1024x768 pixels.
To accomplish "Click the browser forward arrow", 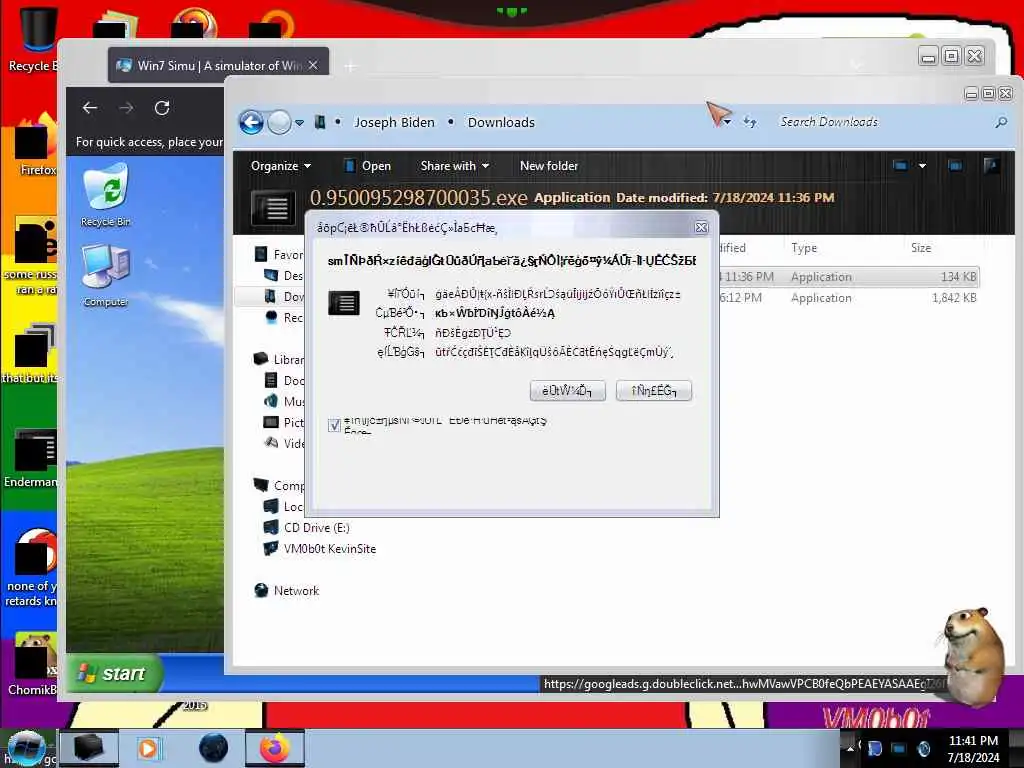I will 126,108.
